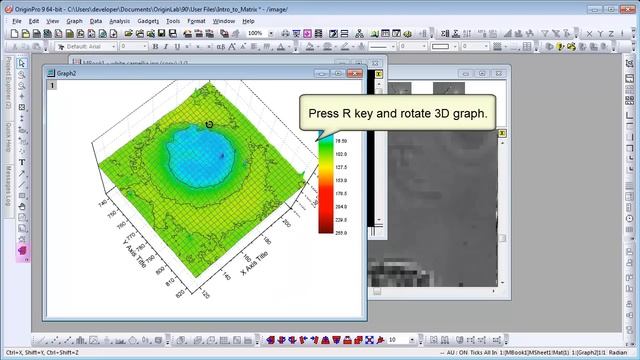Create a new project from the toolbar
Screen dimensions: 640x360
(14, 33)
